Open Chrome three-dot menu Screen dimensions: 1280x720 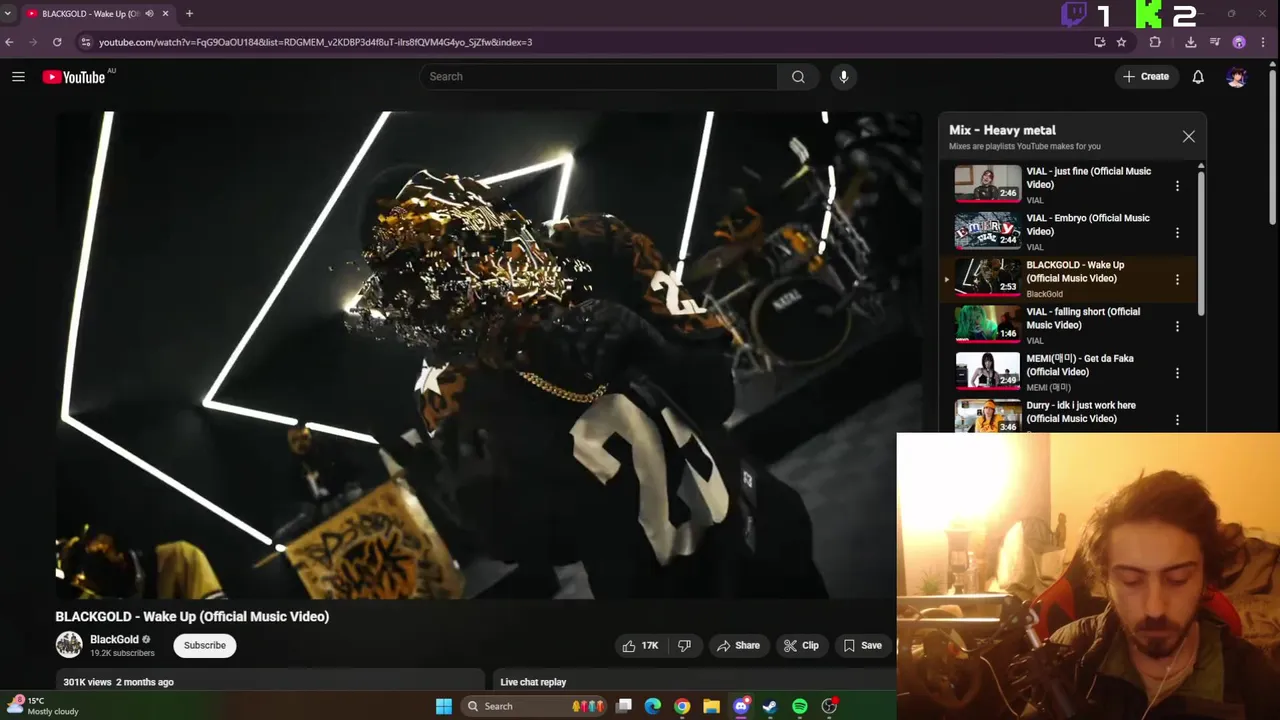(1264, 42)
